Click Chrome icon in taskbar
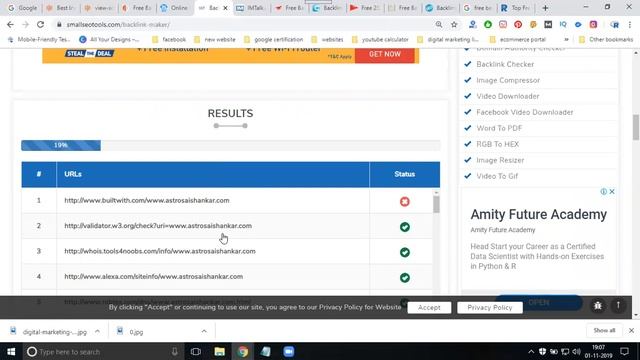640x360 pixels. click(243, 351)
